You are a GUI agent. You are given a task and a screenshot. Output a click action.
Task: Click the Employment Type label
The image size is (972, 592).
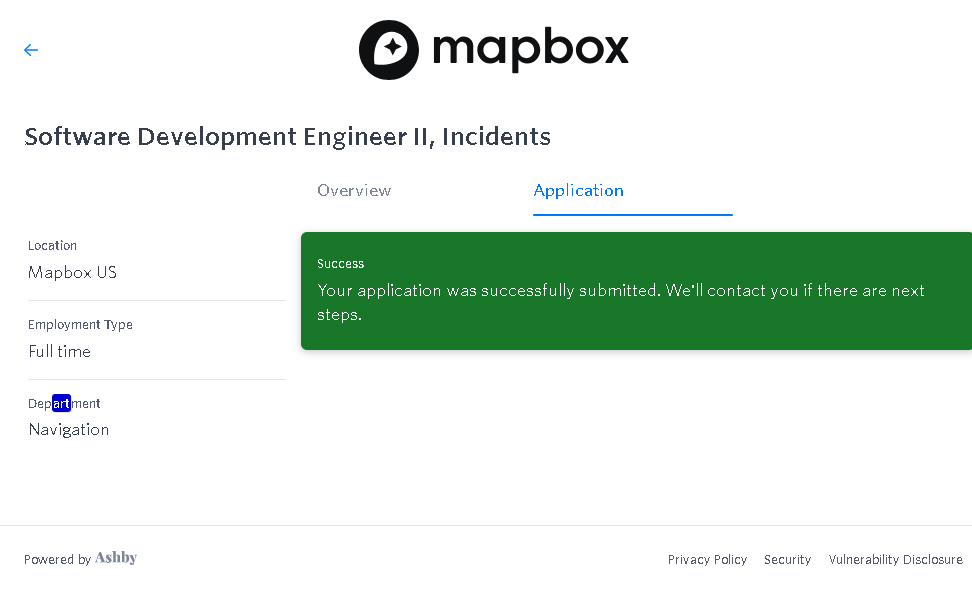coord(80,325)
